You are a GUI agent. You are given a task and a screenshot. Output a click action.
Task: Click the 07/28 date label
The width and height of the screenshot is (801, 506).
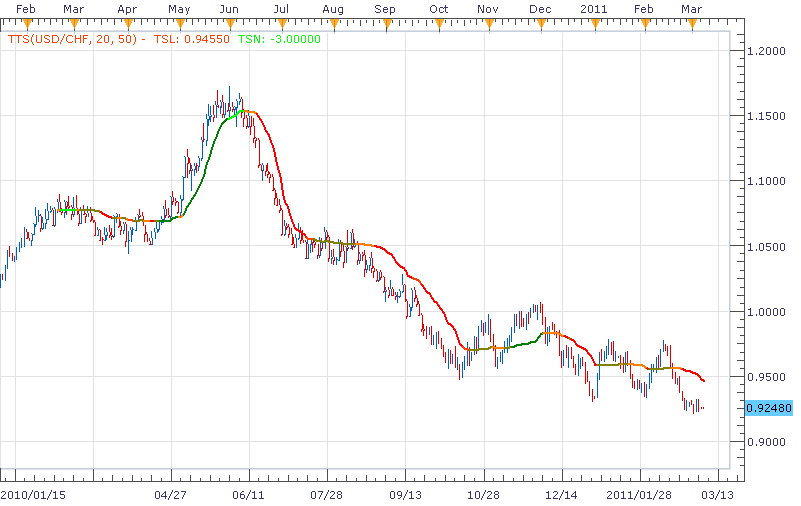(326, 495)
